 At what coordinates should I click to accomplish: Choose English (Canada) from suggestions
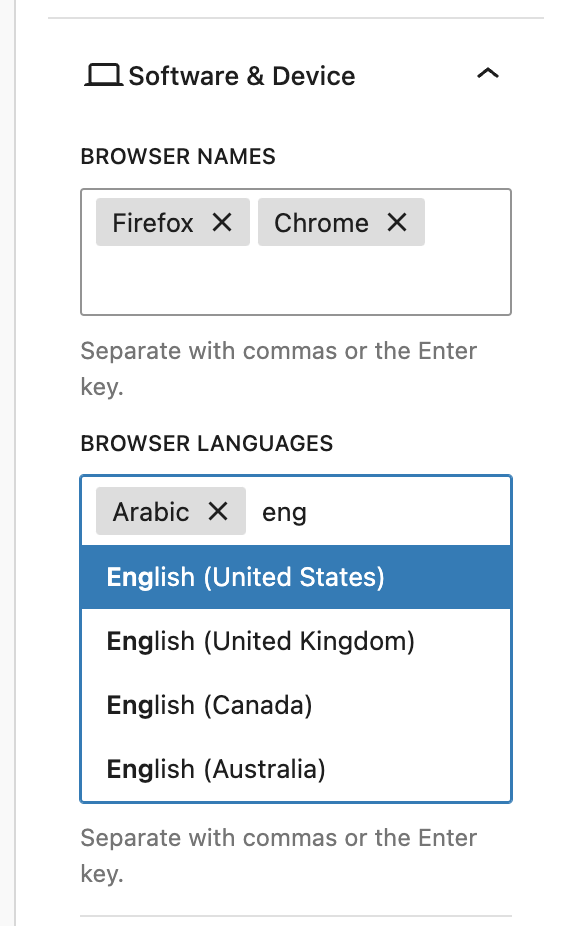click(296, 705)
